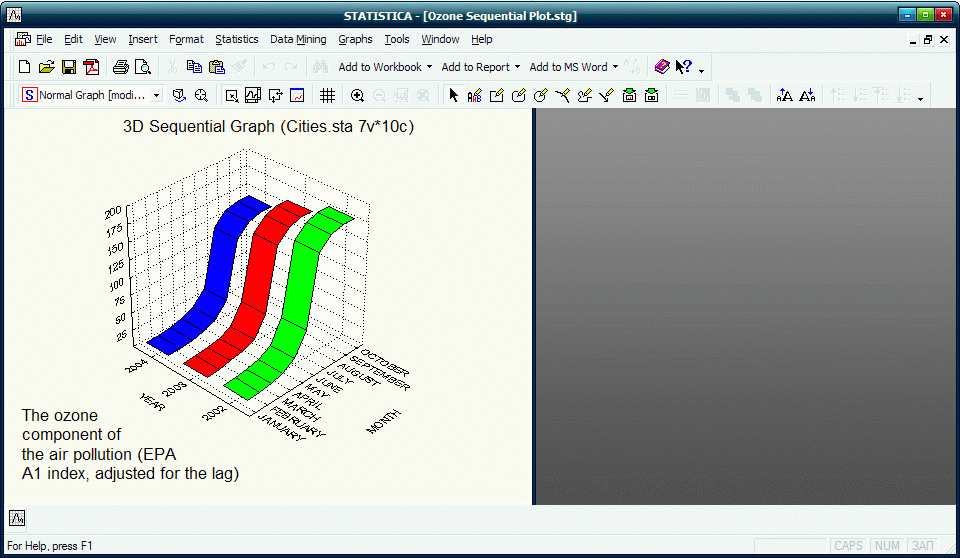Click the Print icon in toolbar
Viewport: 960px width, 558px height.
121,67
